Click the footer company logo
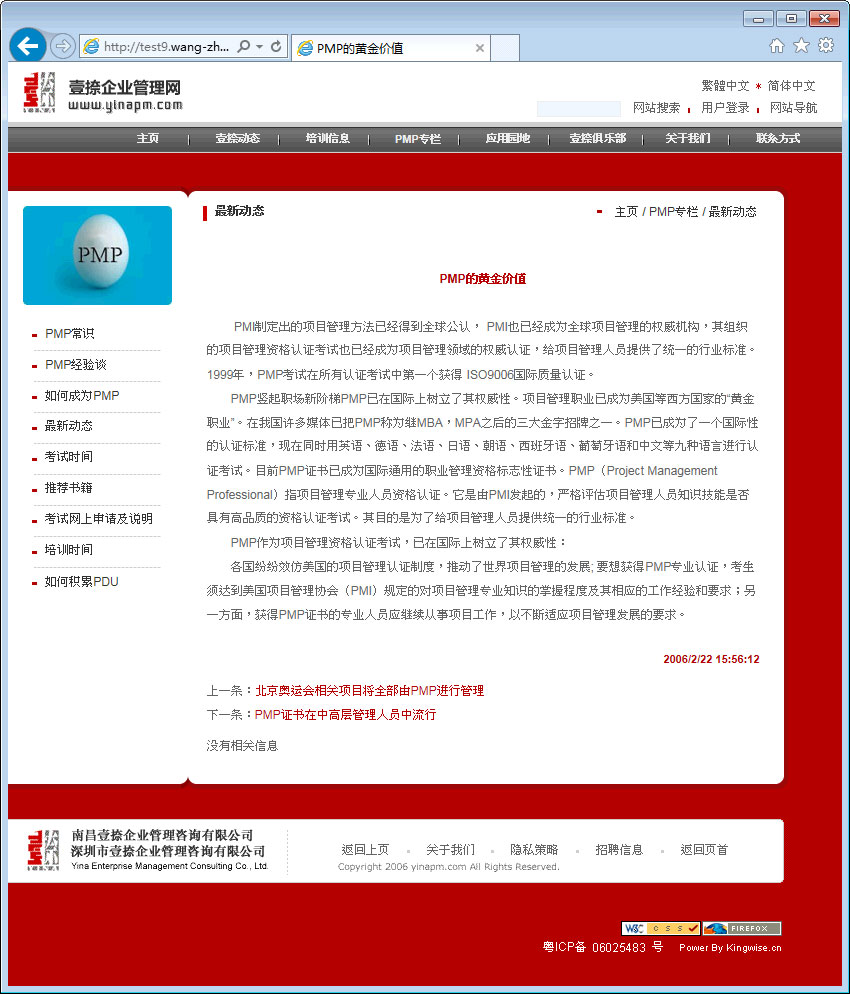Viewport: 850px width, 994px height. pyautogui.click(x=42, y=850)
